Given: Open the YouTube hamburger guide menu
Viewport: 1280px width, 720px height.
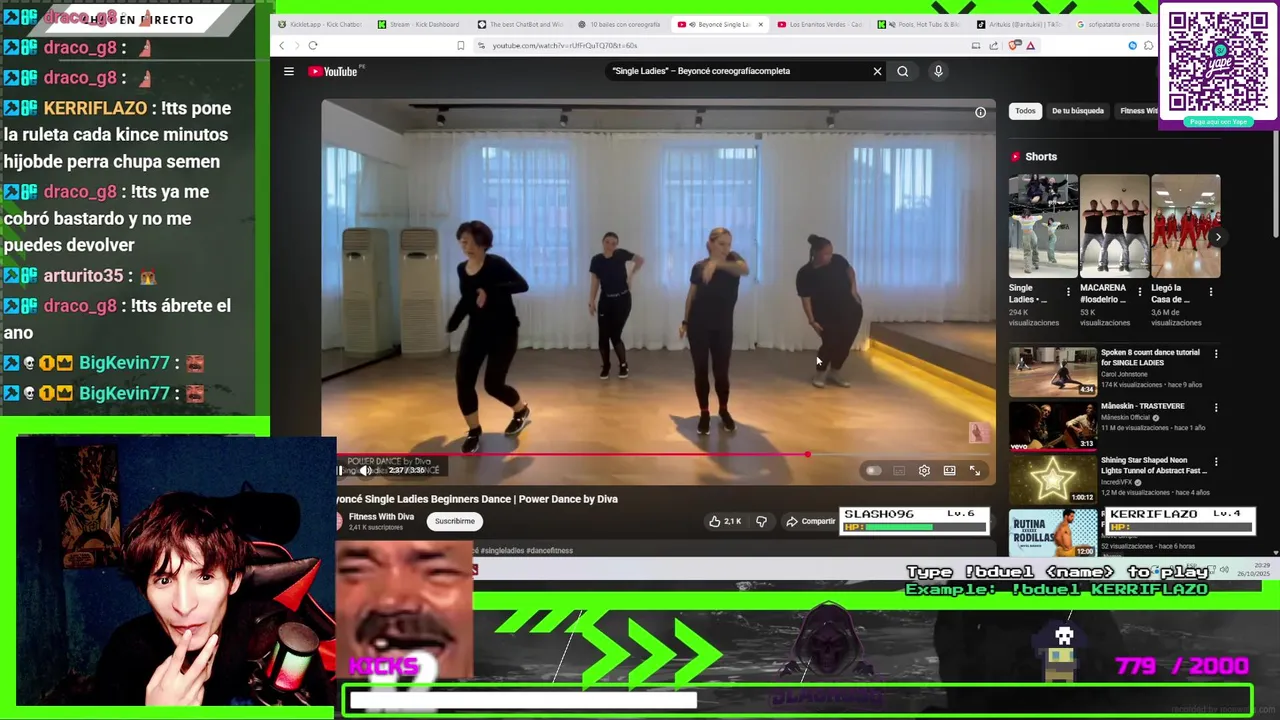Looking at the screenshot, I should (x=288, y=71).
